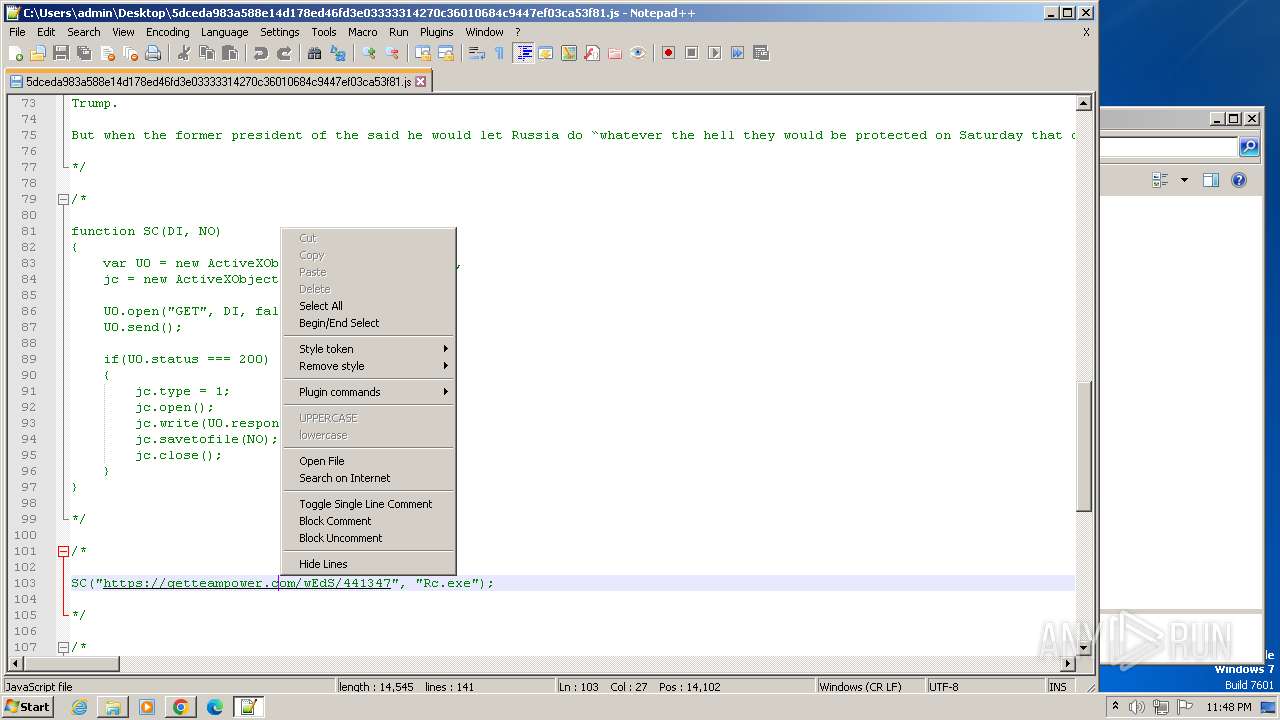1280x720 pixels.
Task: Click the UTF-8 encoding status field
Action: click(x=984, y=687)
